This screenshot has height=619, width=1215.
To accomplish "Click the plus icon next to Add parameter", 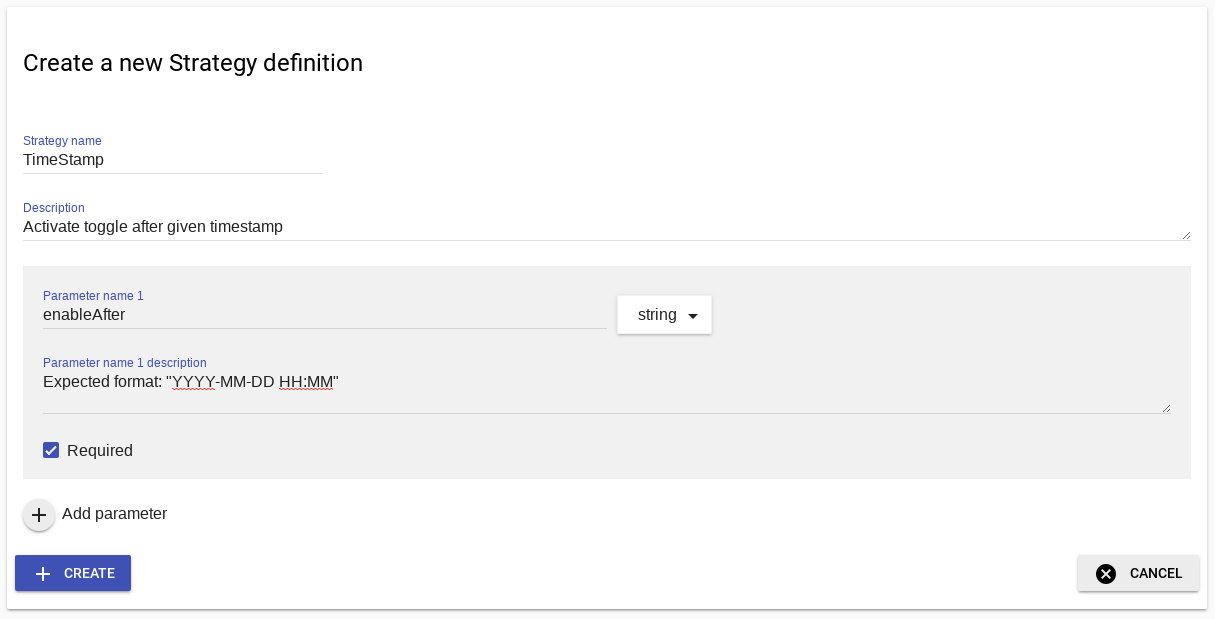I will 39,515.
